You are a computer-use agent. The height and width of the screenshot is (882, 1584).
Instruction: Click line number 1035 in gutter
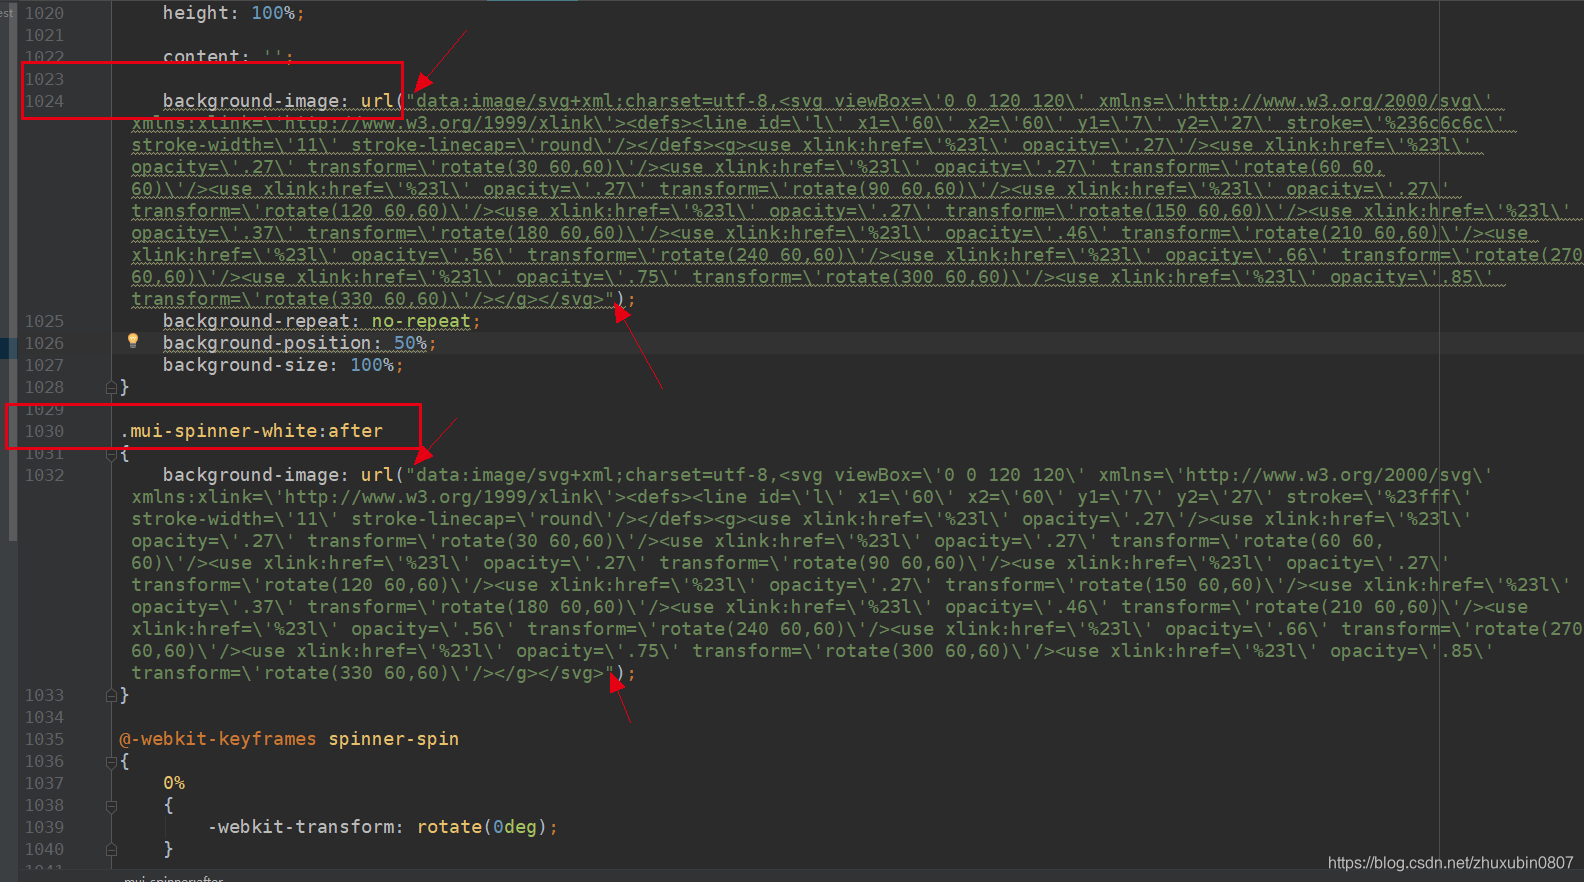44,739
